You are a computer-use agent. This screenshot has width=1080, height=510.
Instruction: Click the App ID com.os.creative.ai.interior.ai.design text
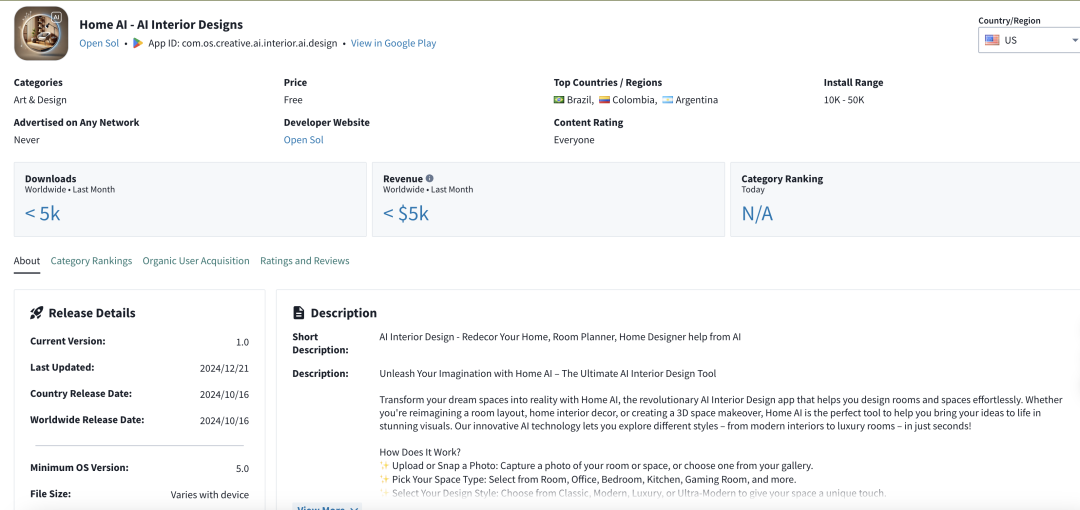(x=243, y=43)
